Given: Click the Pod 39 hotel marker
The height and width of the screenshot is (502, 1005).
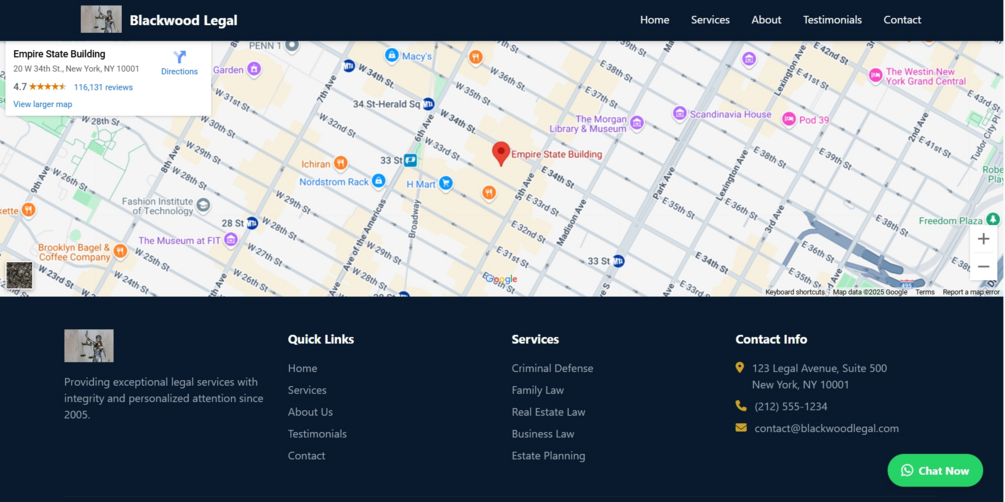Looking at the screenshot, I should tap(789, 119).
